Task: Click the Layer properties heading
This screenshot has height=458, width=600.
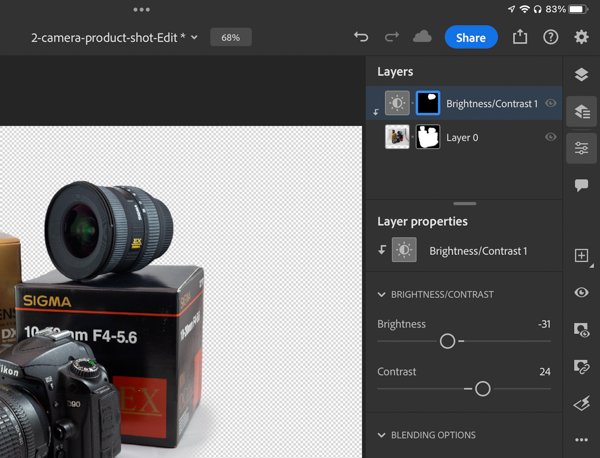Action: coord(422,221)
